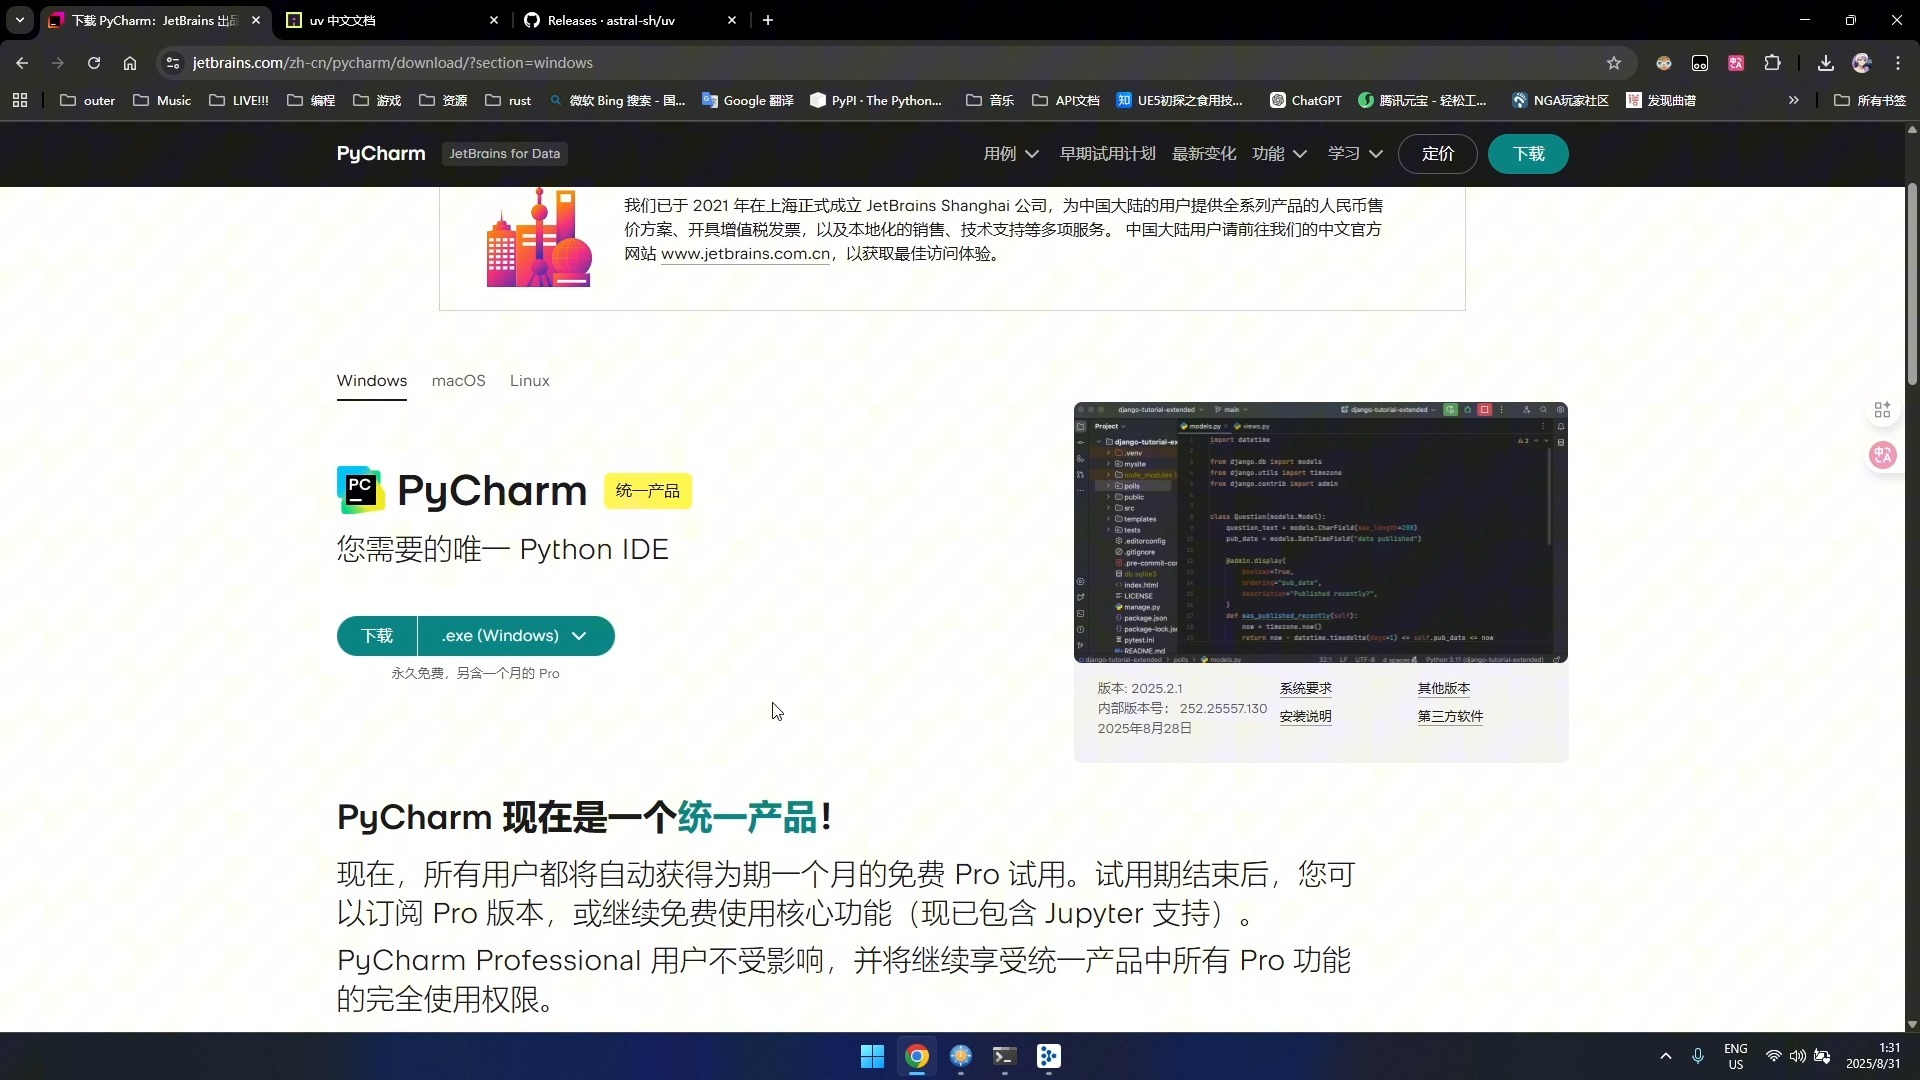Expand the 学习 navigation menu
Image resolution: width=1920 pixels, height=1080 pixels.
click(x=1355, y=153)
